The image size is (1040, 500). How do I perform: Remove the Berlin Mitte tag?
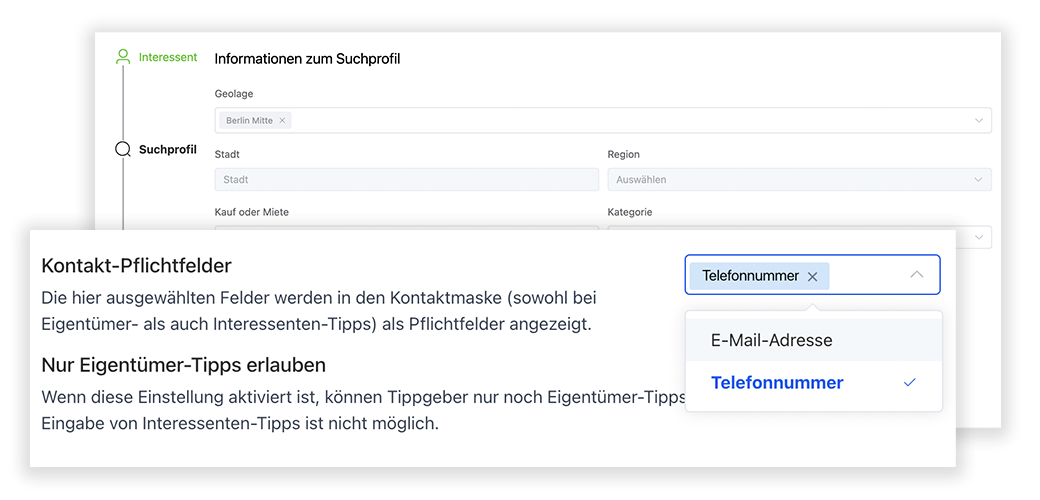(x=282, y=121)
